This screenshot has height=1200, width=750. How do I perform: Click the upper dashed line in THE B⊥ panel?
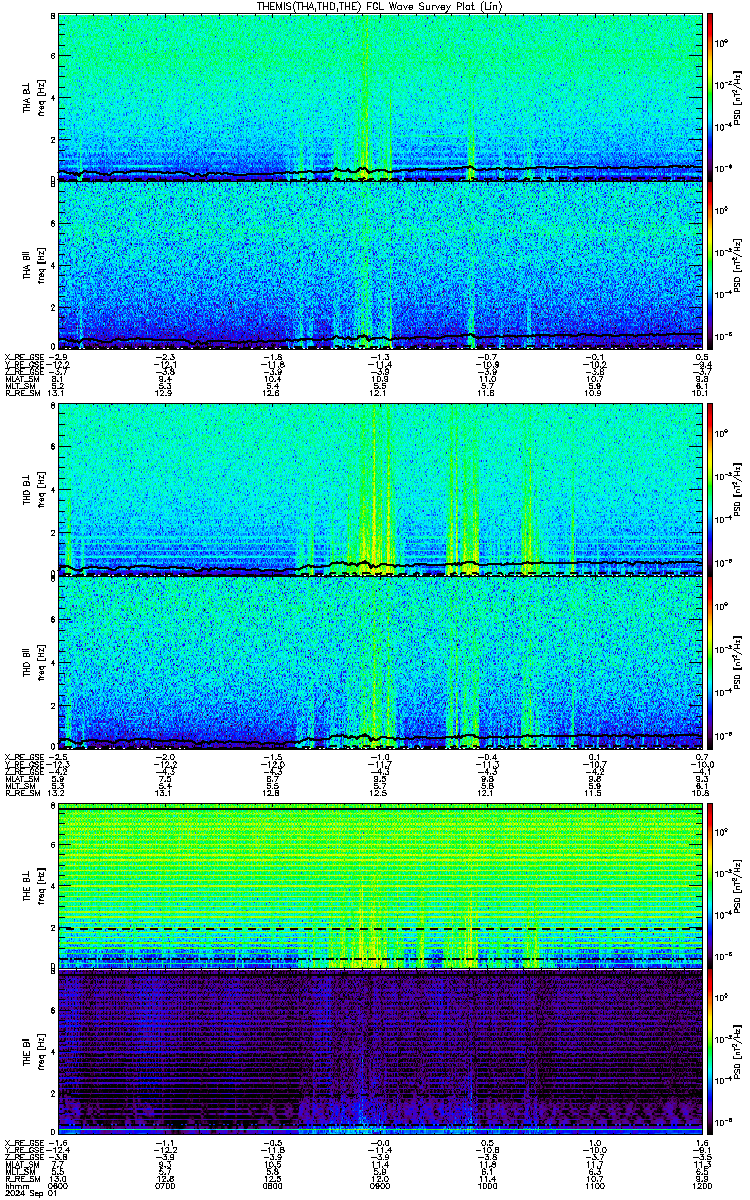click(380, 928)
